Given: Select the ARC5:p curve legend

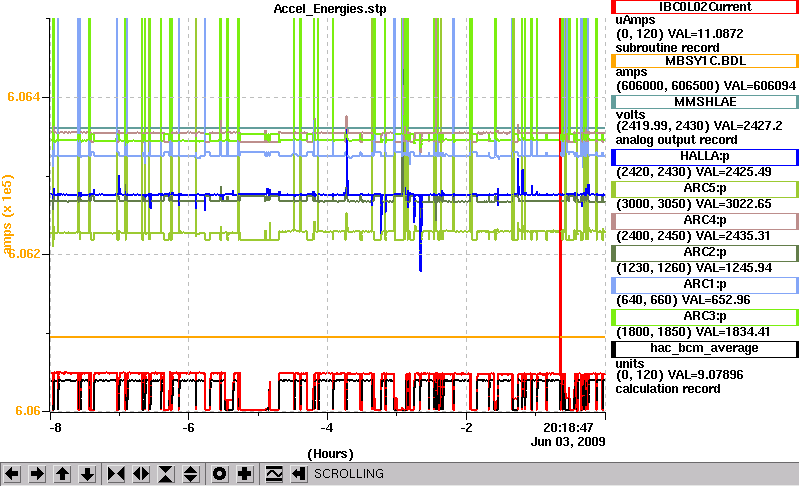Looking at the screenshot, I should 705,189.
